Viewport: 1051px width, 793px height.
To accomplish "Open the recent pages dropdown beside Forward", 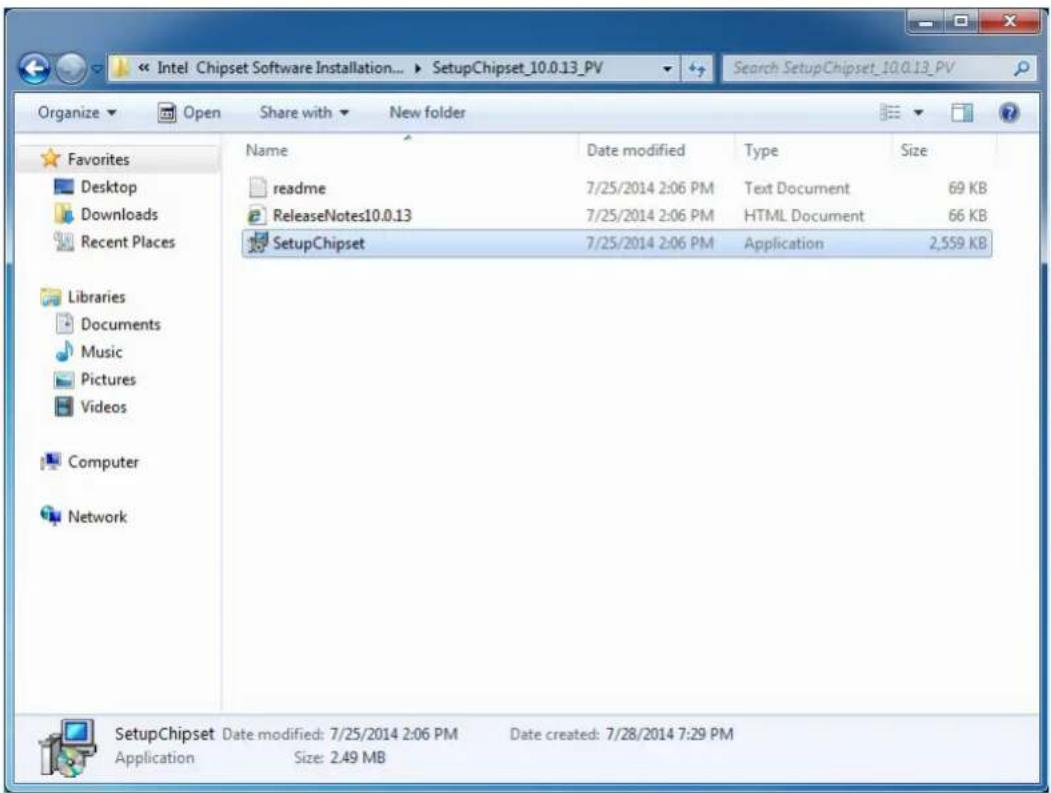I will (x=97, y=68).
